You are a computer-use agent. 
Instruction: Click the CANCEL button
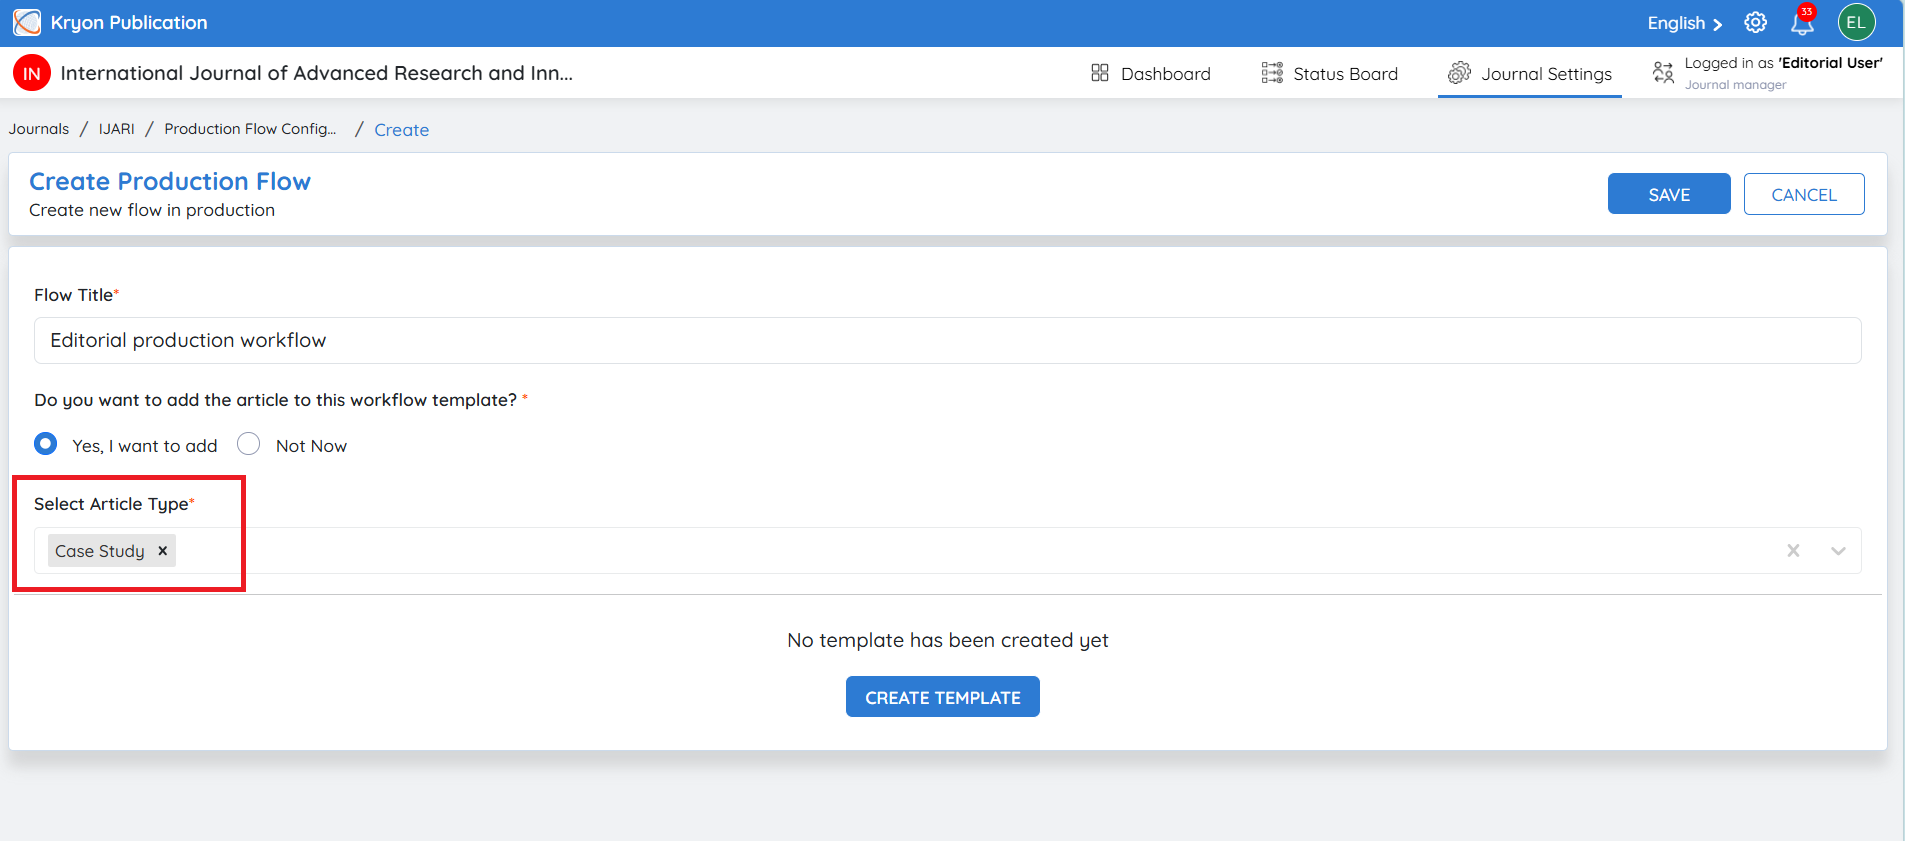tap(1804, 194)
